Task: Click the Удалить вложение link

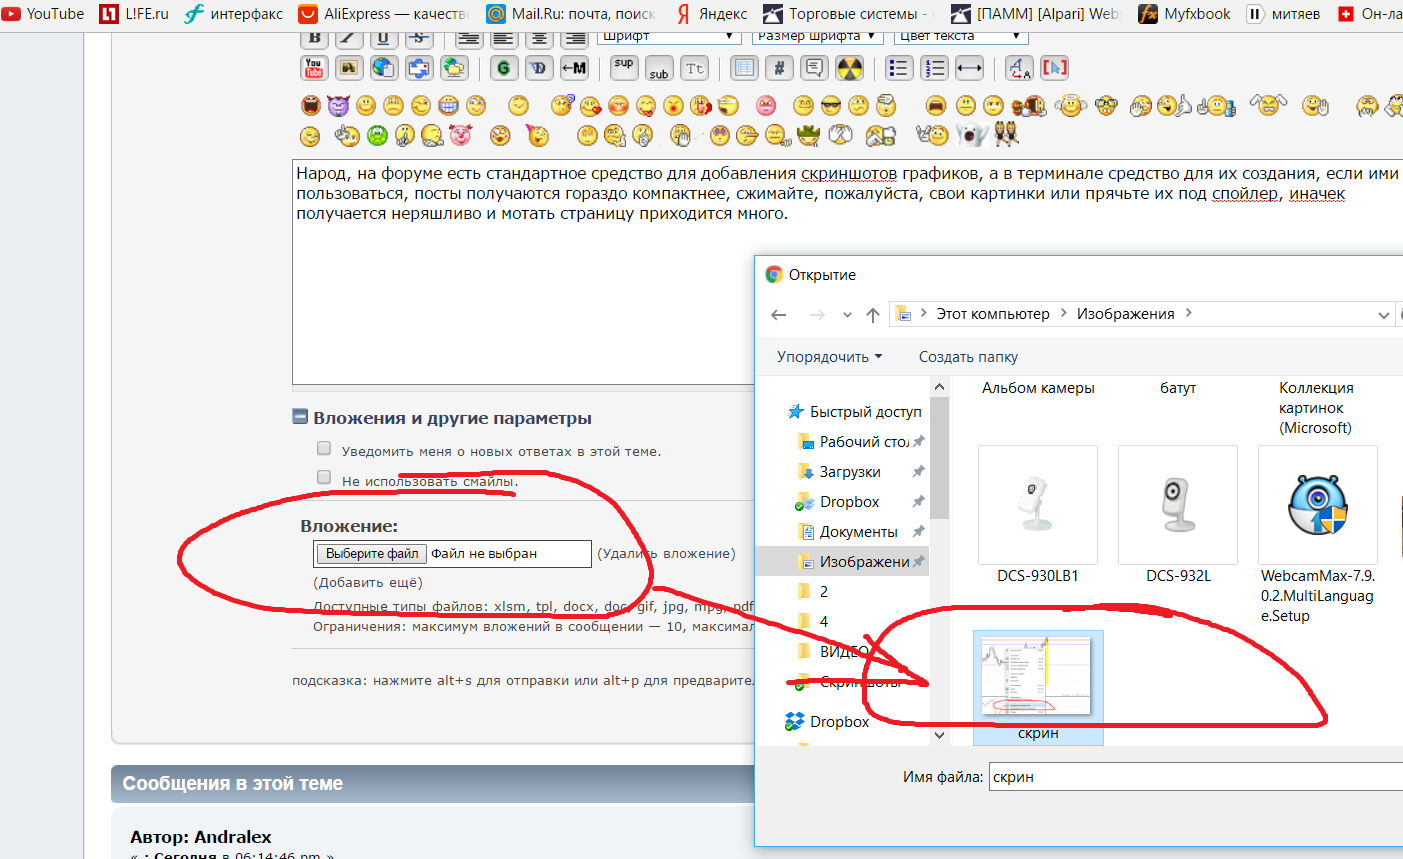Action: (x=666, y=553)
